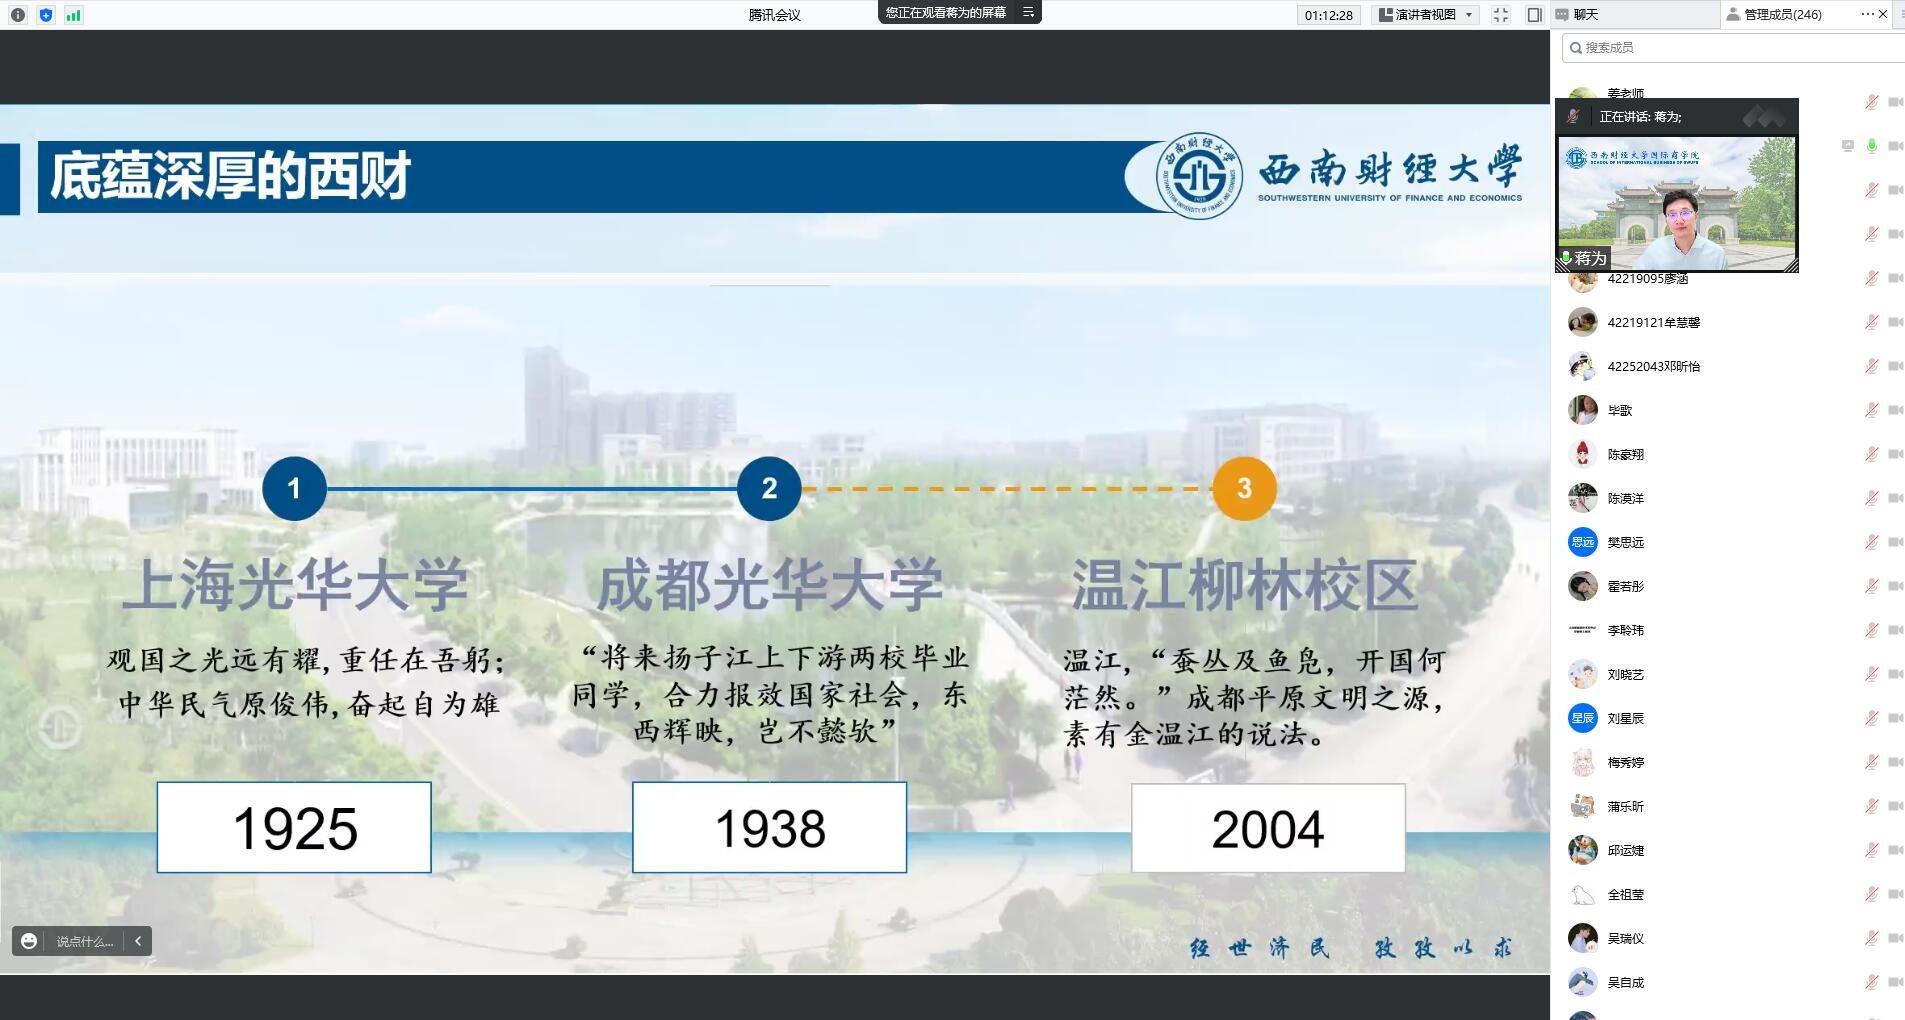This screenshot has height=1020, width=1905.
Task: Toggle the side panel layout icon
Action: (x=1534, y=15)
